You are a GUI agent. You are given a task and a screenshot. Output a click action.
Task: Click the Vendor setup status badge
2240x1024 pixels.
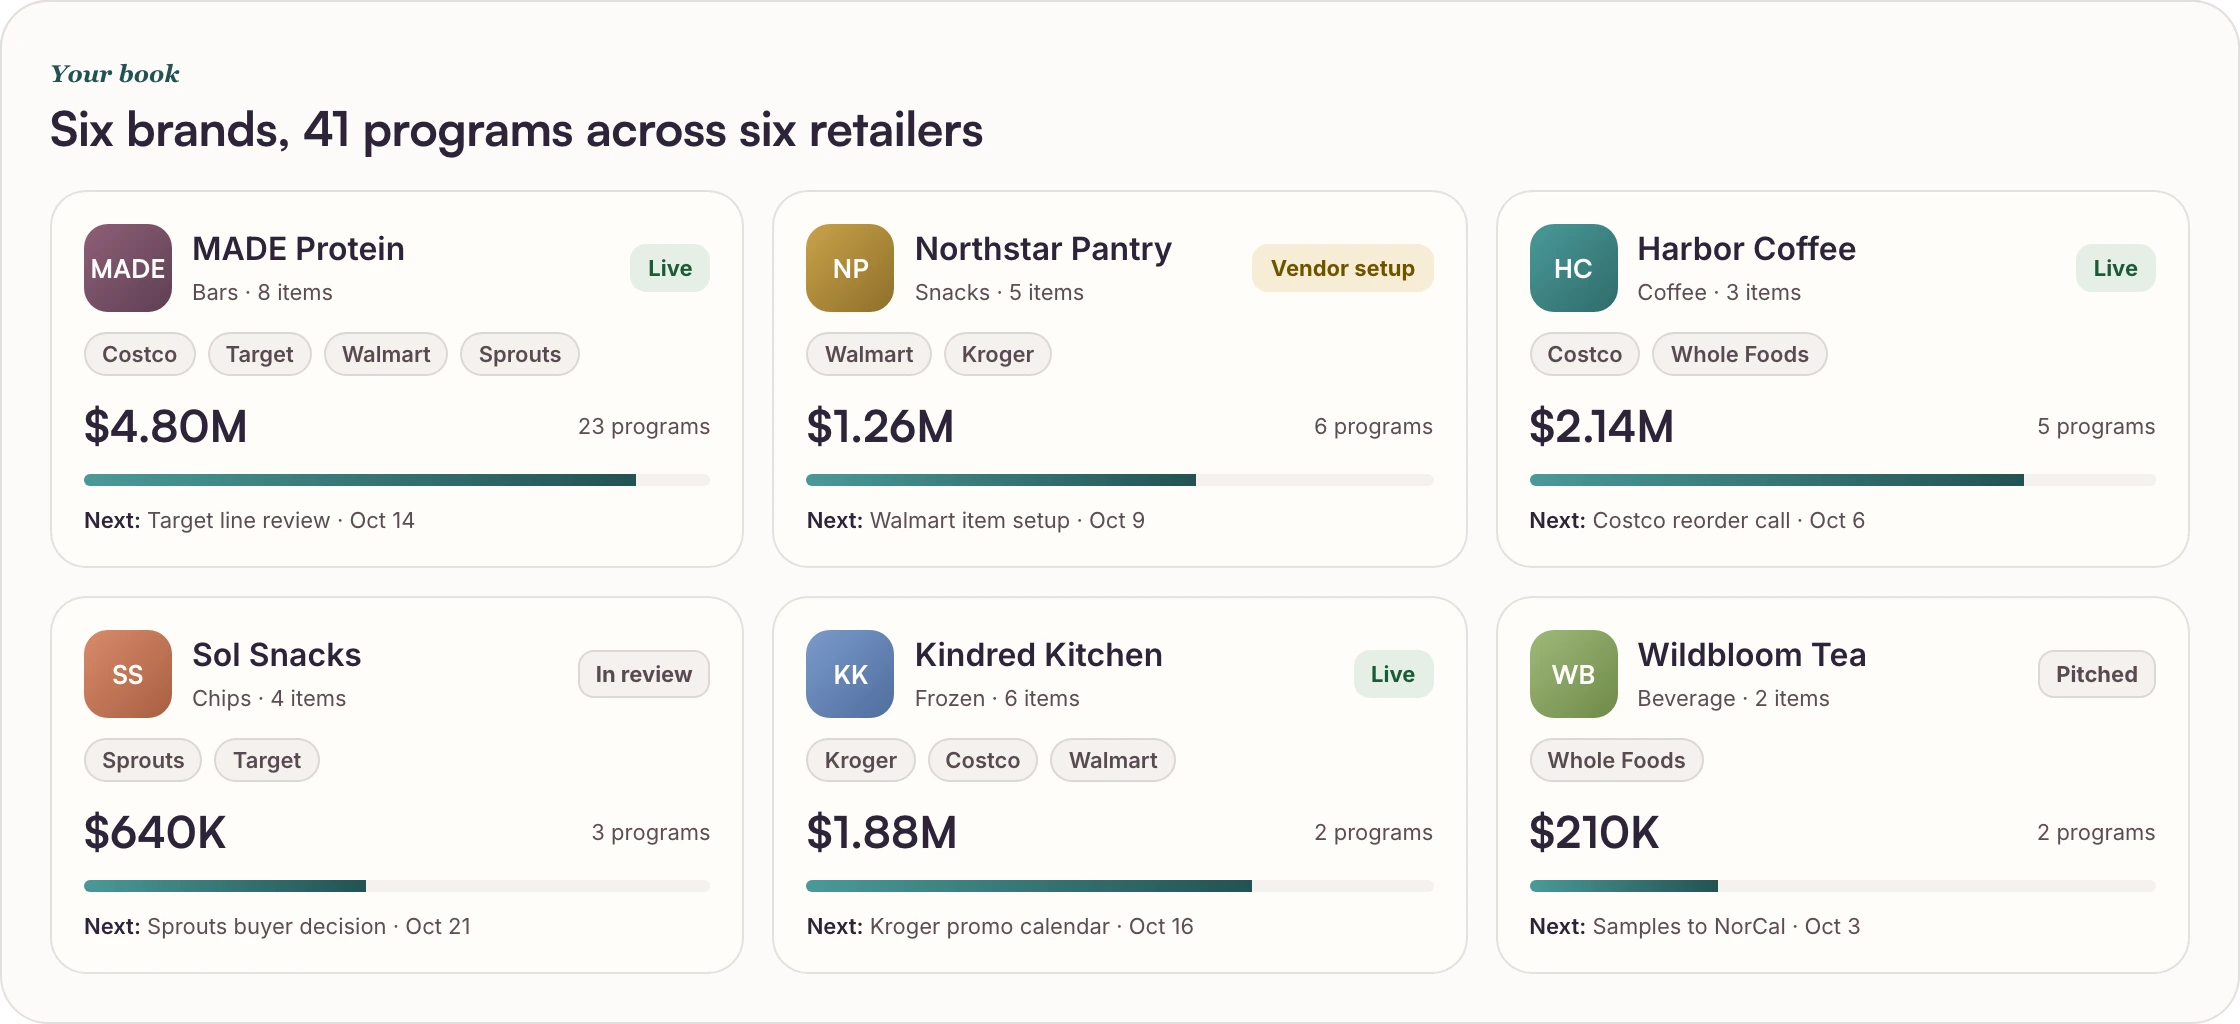click(1343, 268)
